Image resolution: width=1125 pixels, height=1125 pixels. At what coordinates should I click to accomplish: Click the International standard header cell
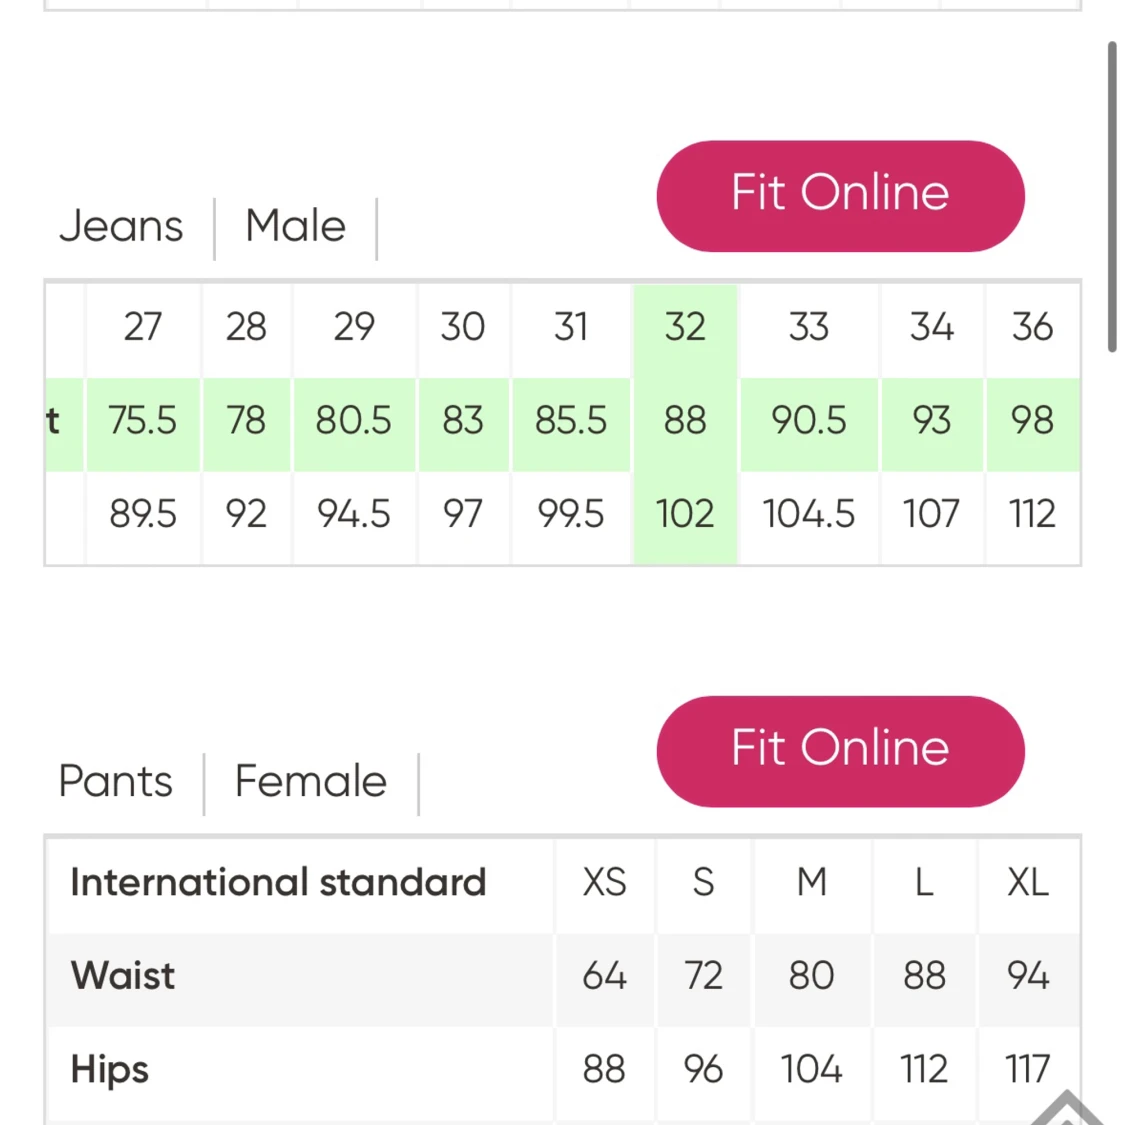tap(278, 883)
